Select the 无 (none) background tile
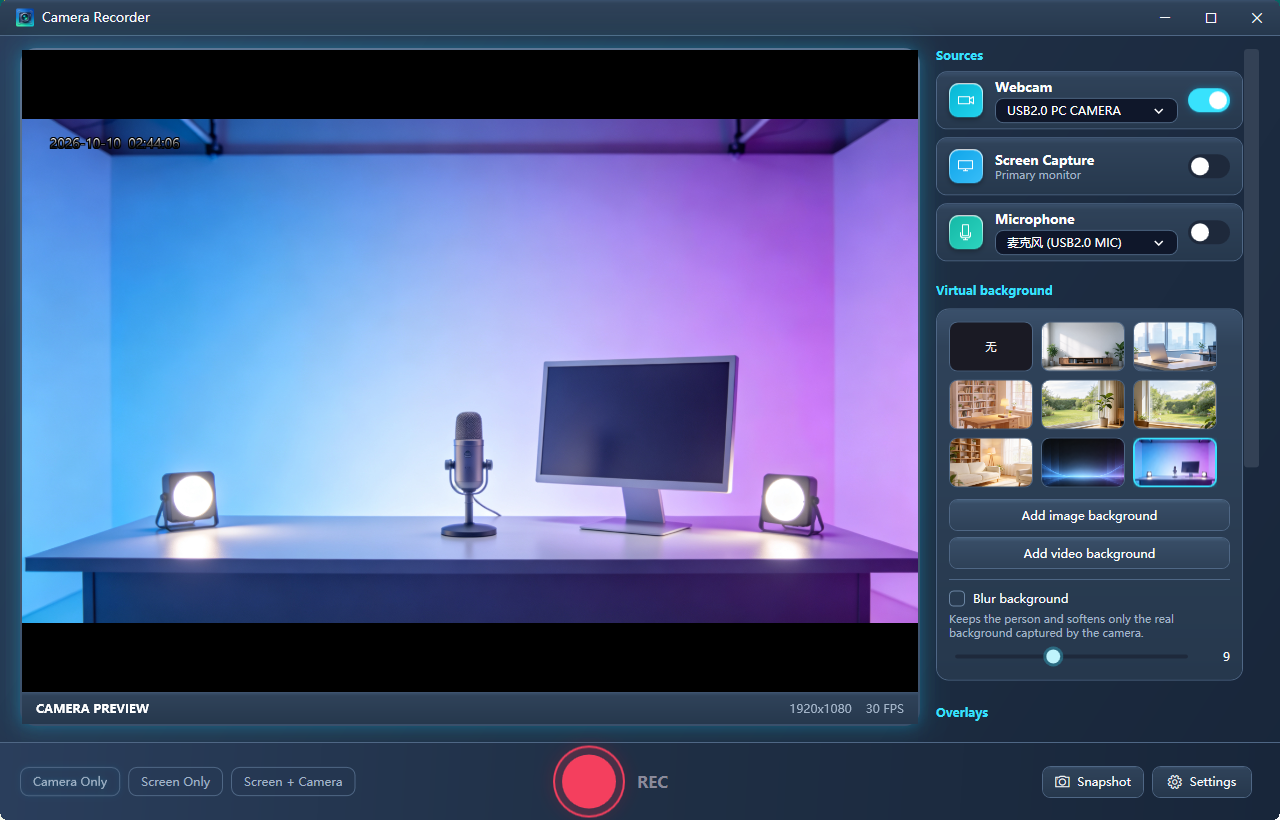 (991, 347)
